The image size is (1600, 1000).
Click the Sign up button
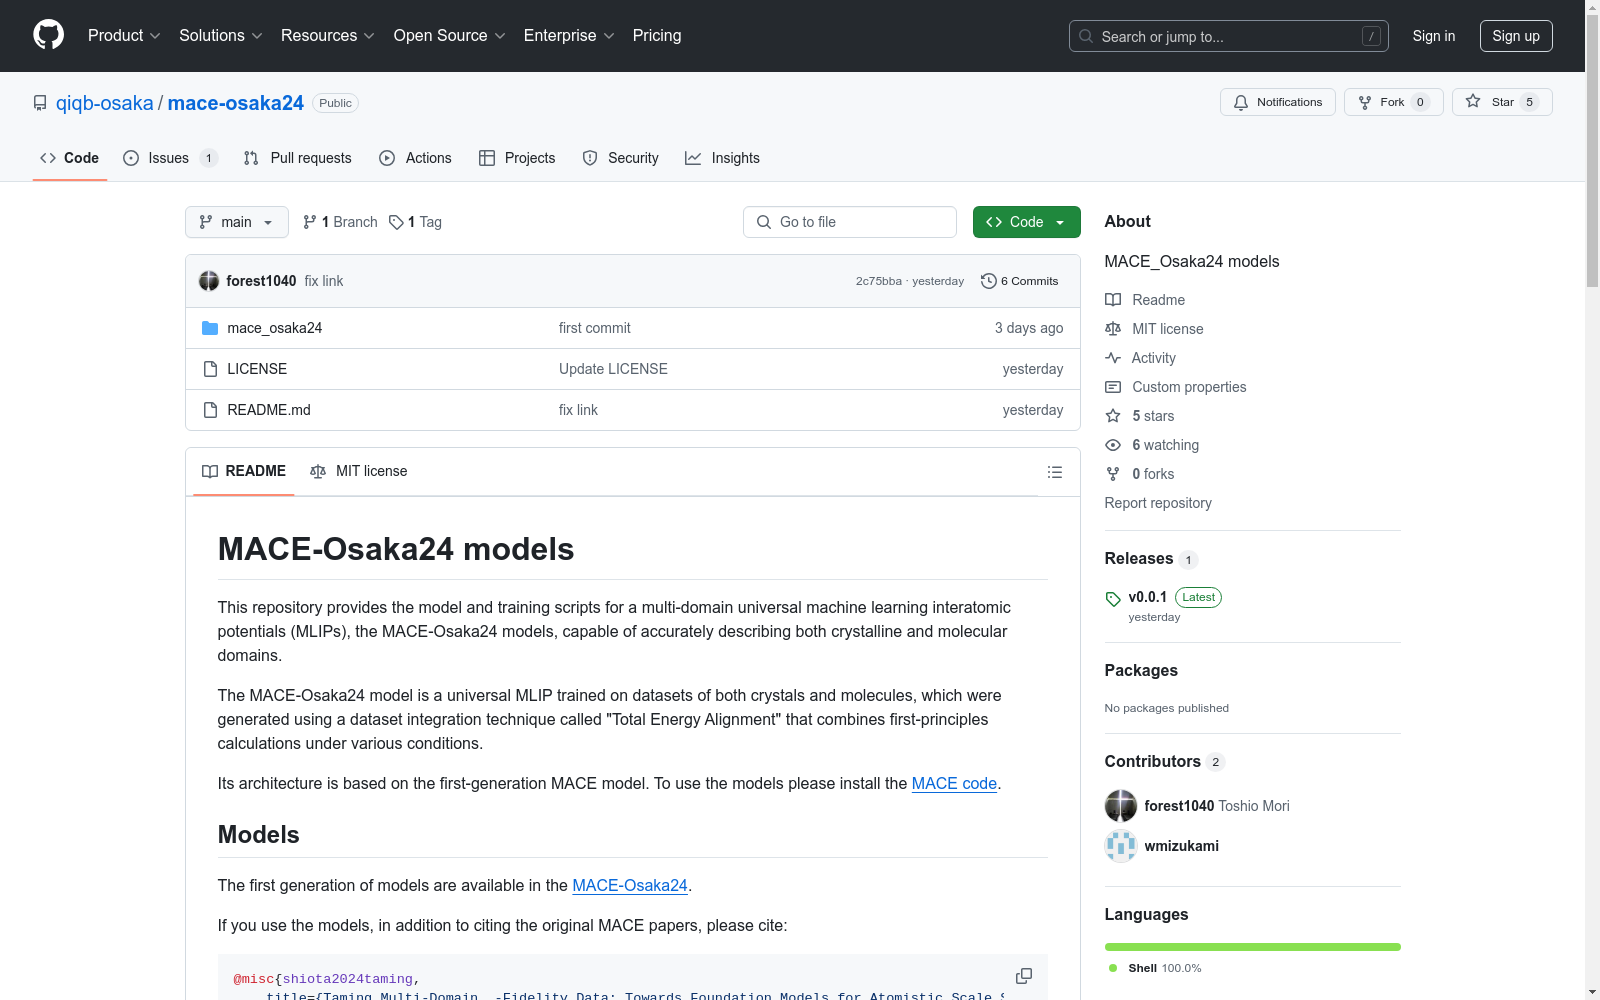click(1516, 36)
